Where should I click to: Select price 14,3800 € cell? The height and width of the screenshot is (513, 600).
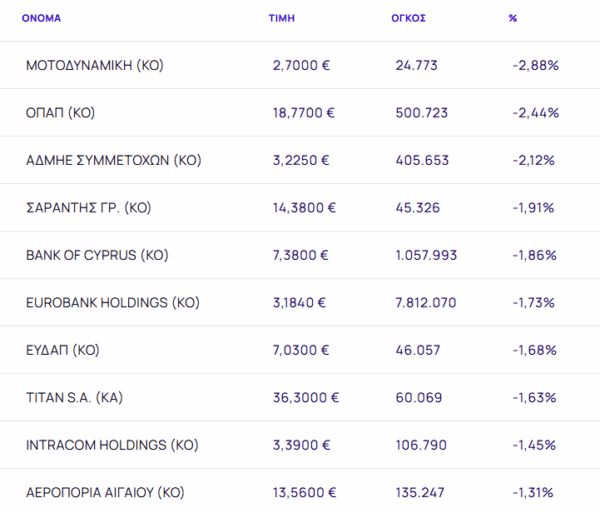click(304, 208)
